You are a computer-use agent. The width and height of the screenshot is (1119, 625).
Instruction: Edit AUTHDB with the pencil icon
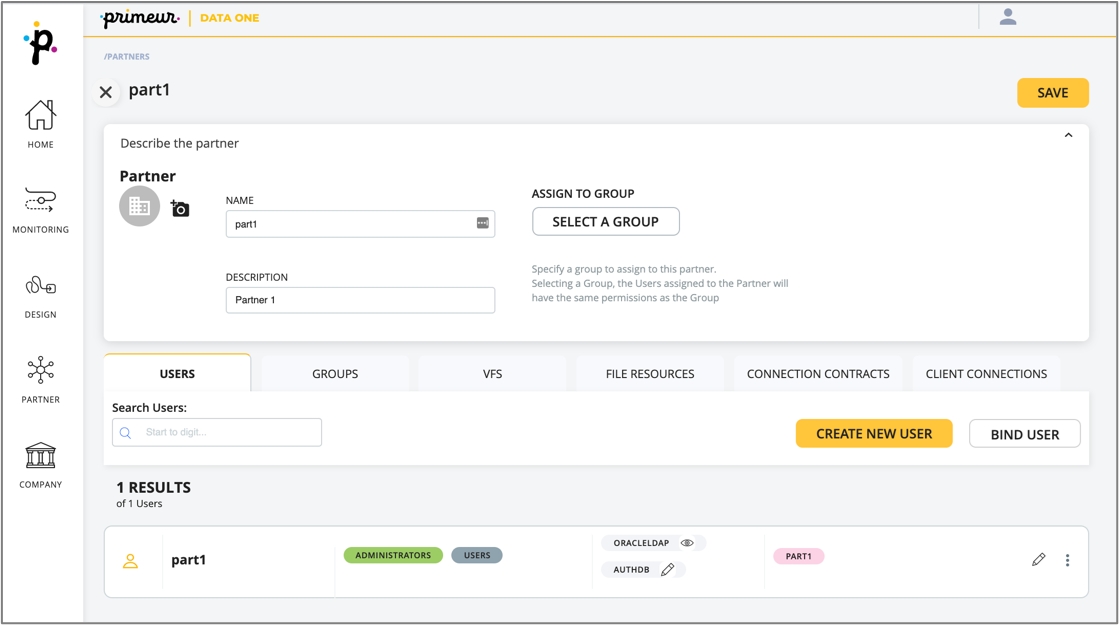coord(667,570)
